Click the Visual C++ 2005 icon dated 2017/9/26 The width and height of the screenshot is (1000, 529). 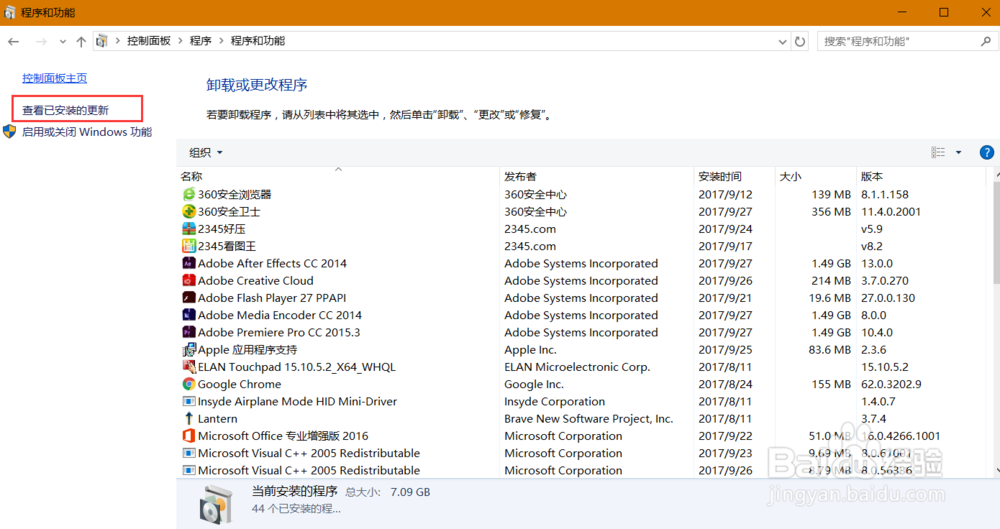189,470
